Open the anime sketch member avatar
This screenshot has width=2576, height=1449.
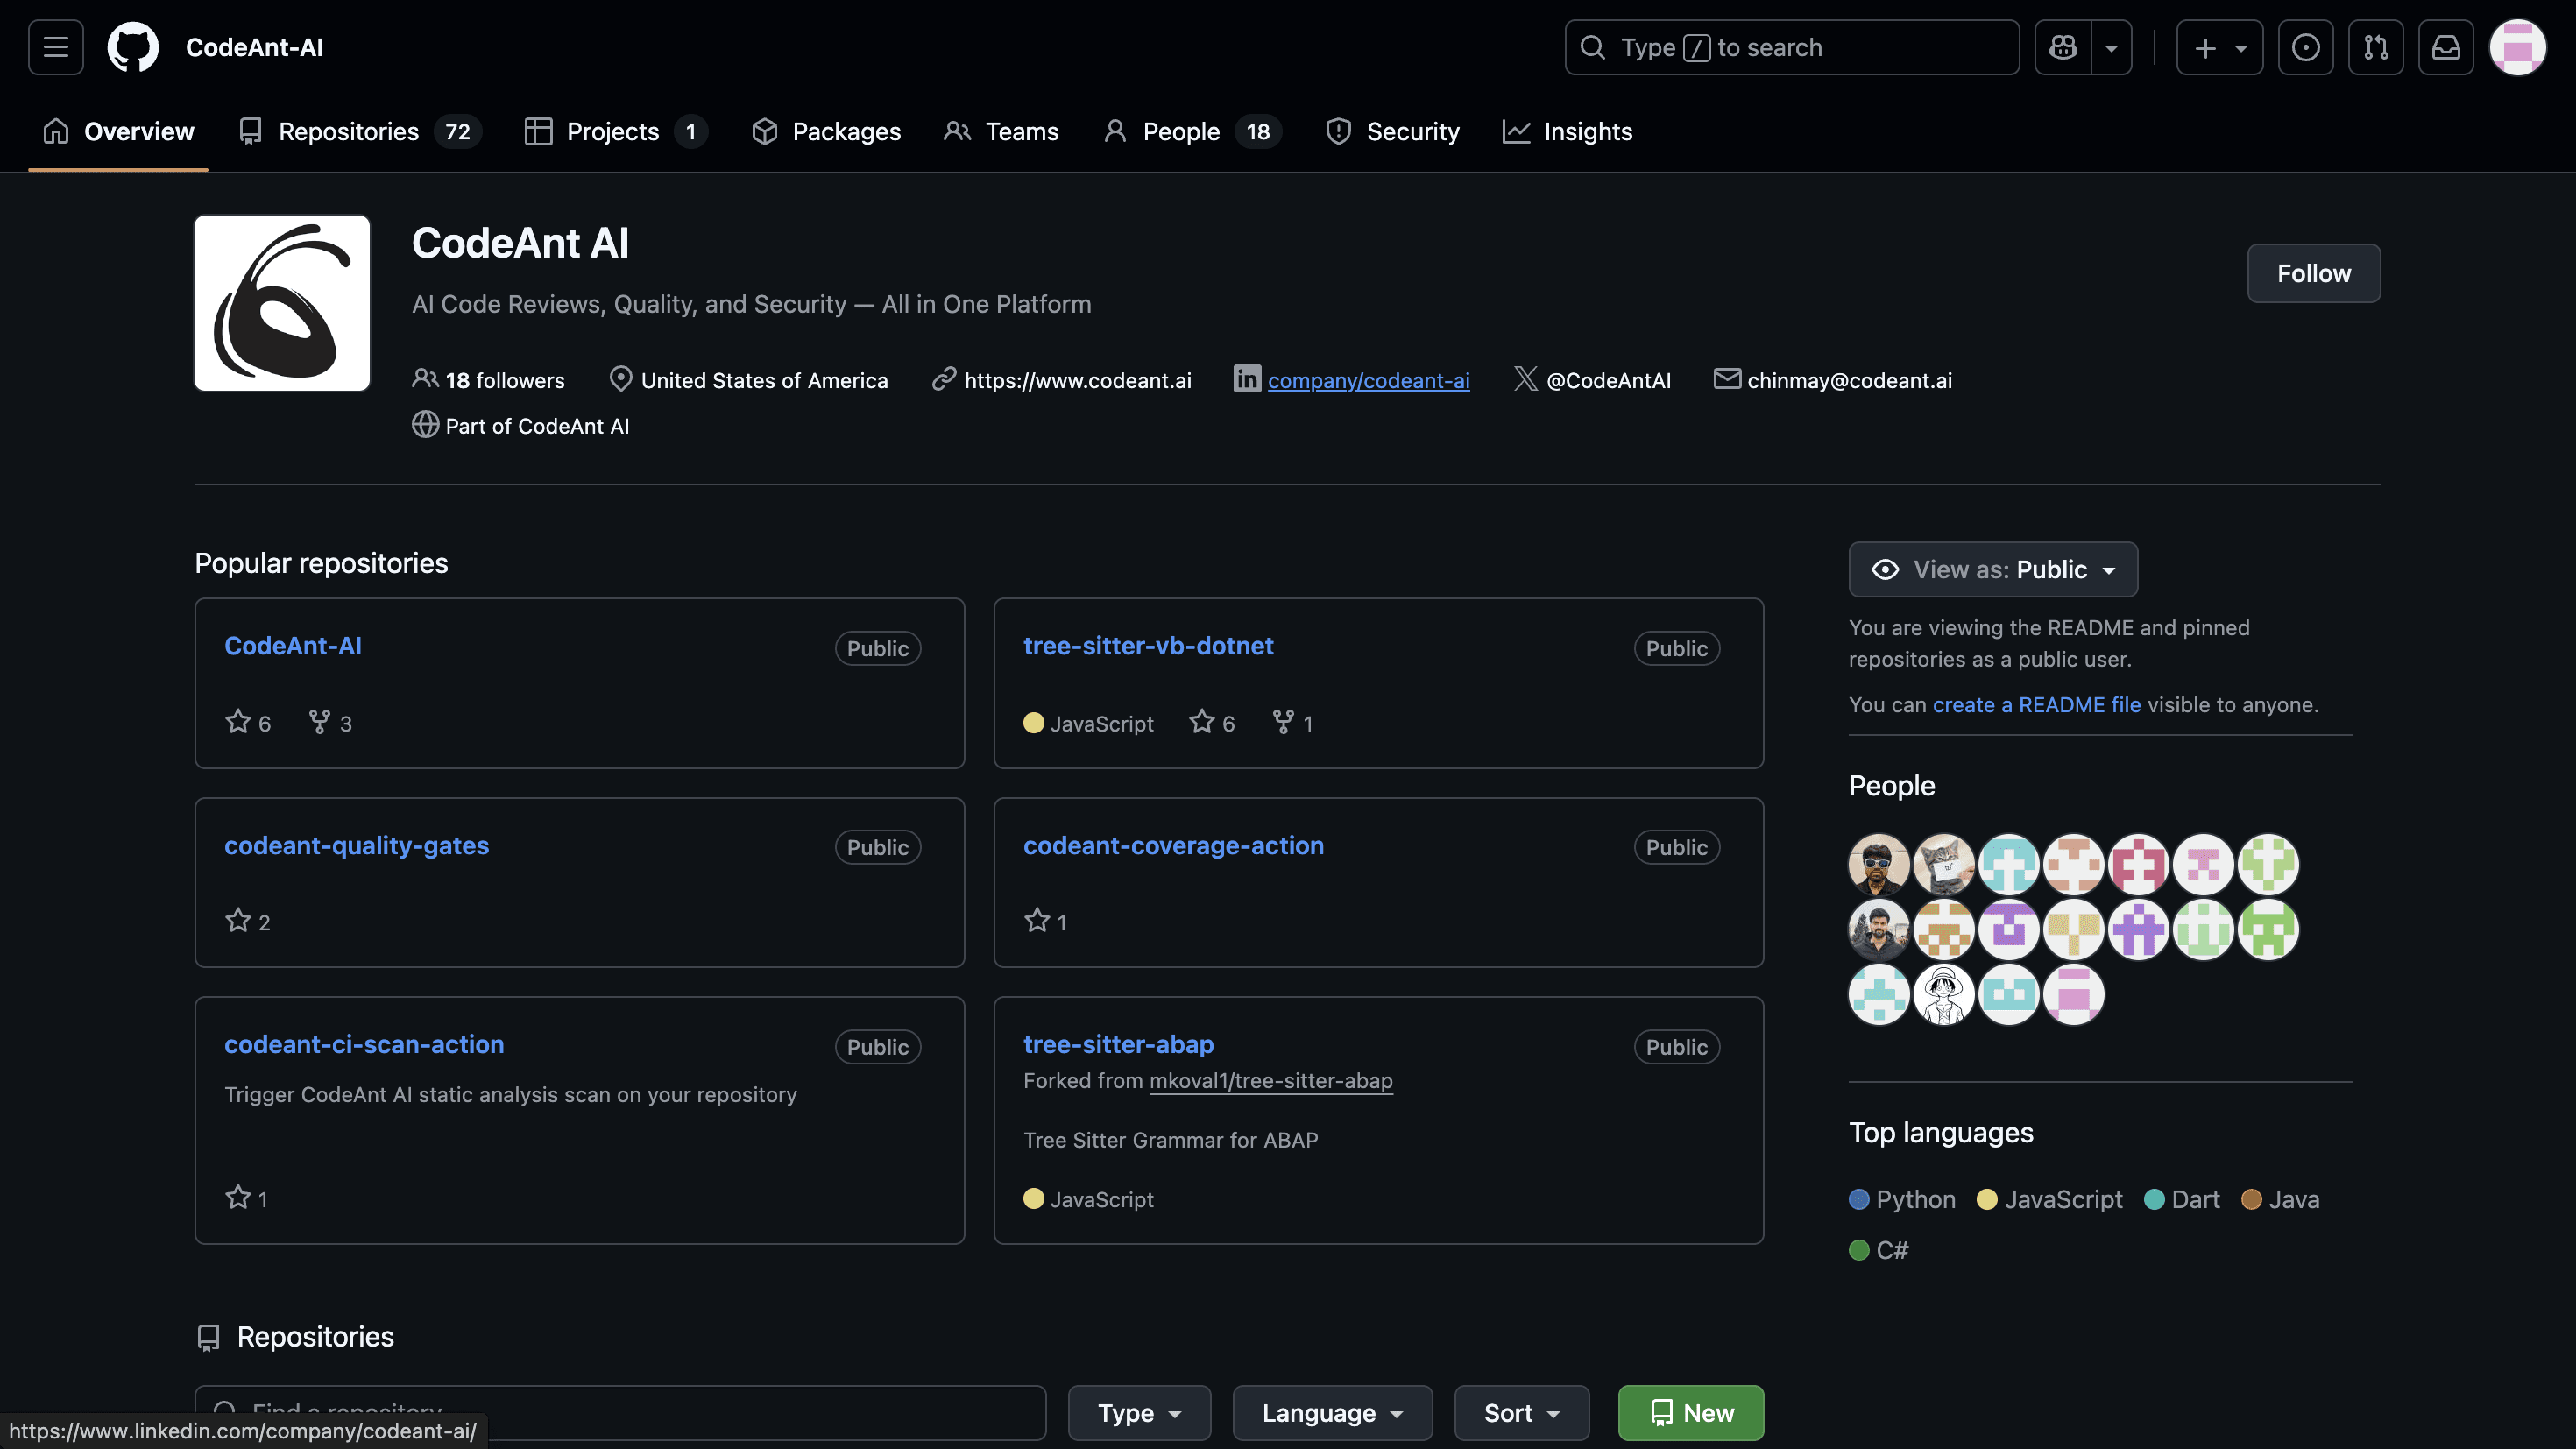[1944, 994]
